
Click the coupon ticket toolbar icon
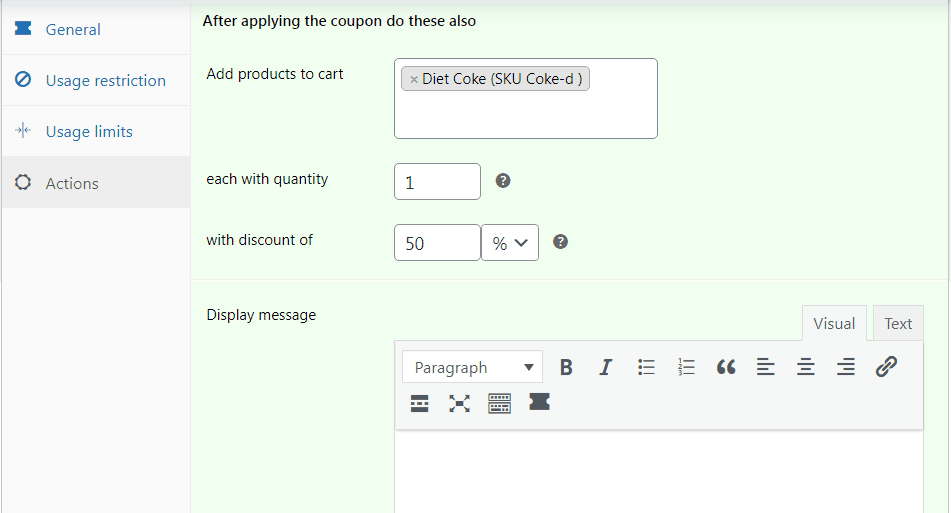click(x=540, y=402)
